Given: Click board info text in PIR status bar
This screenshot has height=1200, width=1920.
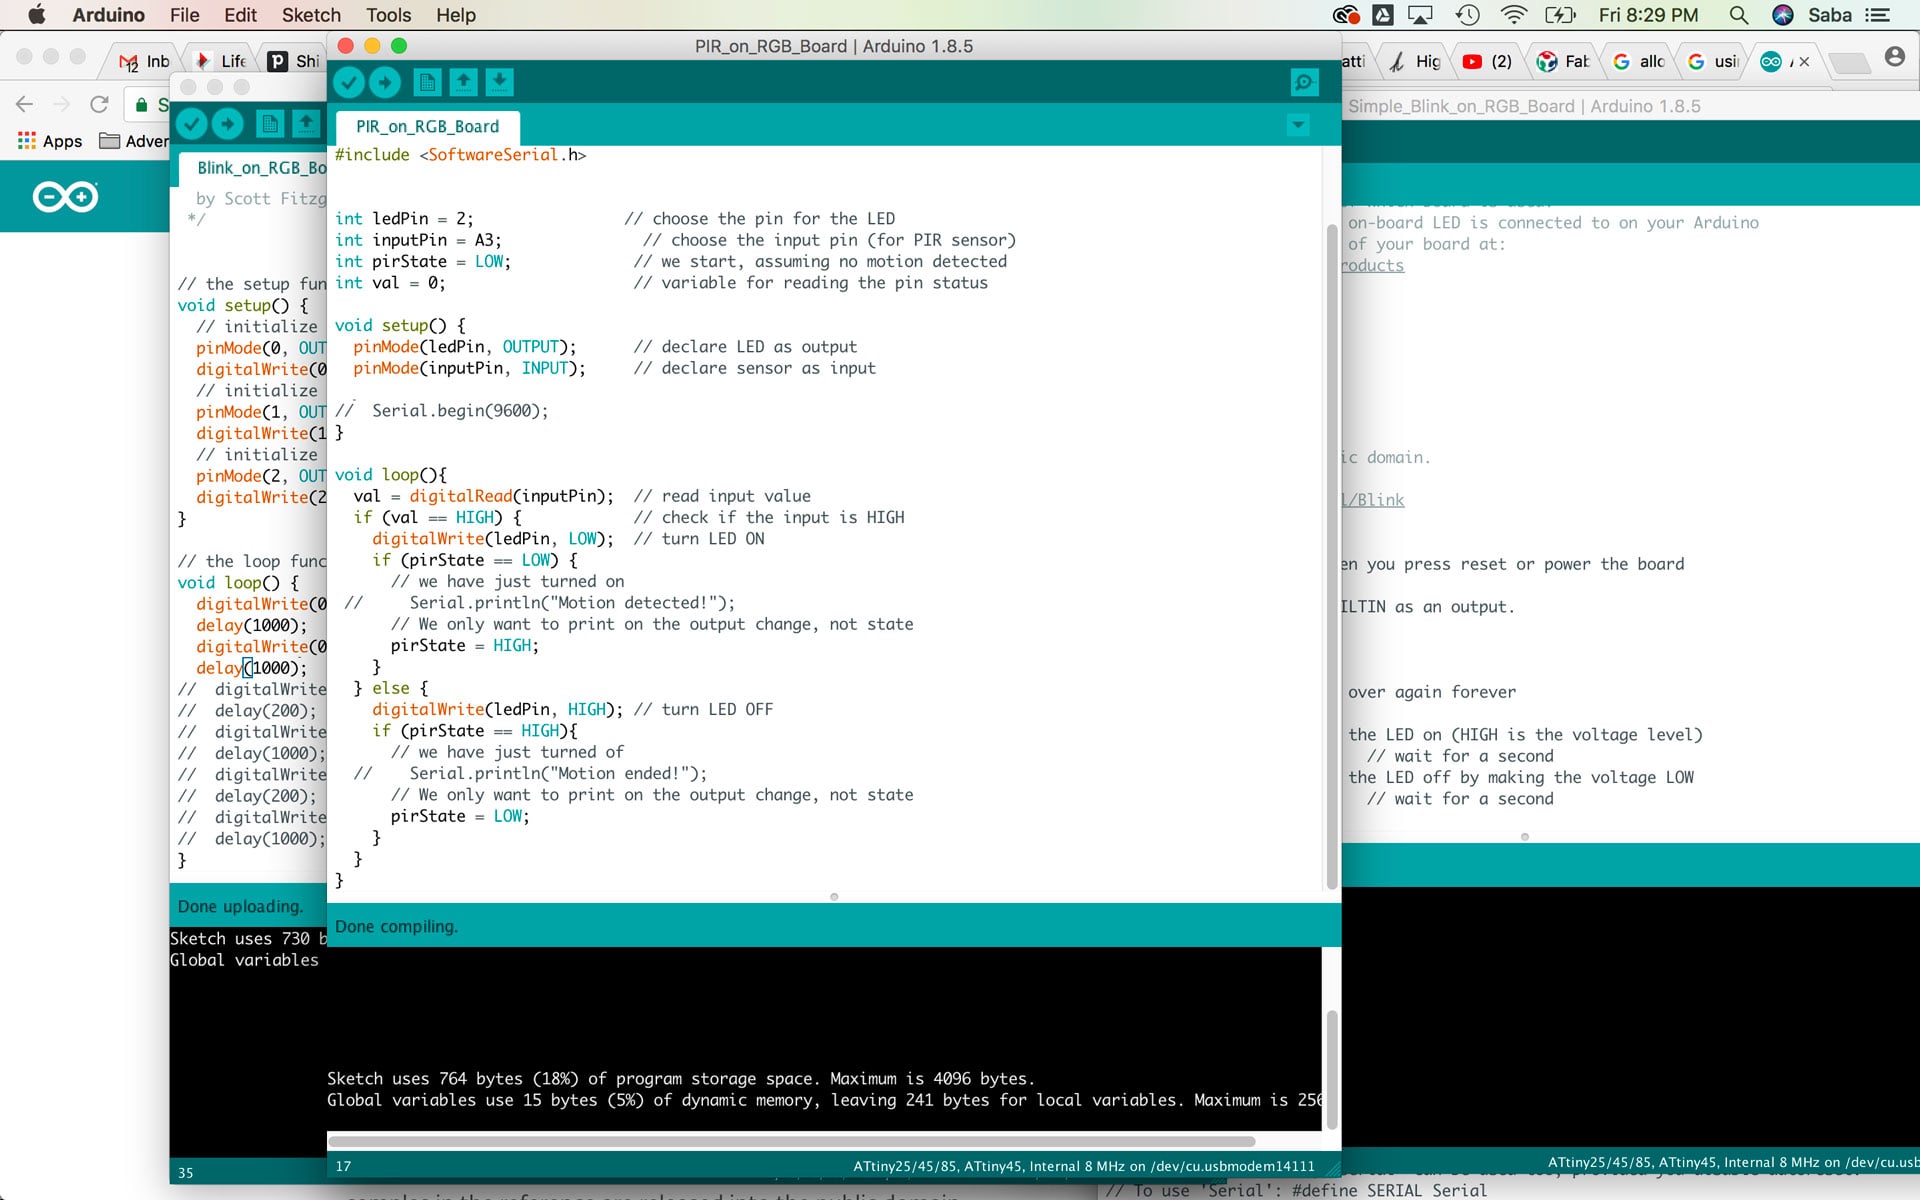Looking at the screenshot, I should 1084,1166.
